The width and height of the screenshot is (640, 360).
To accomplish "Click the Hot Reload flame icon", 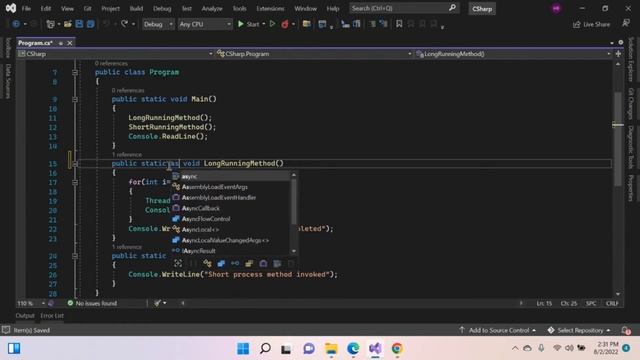I will coord(285,24).
